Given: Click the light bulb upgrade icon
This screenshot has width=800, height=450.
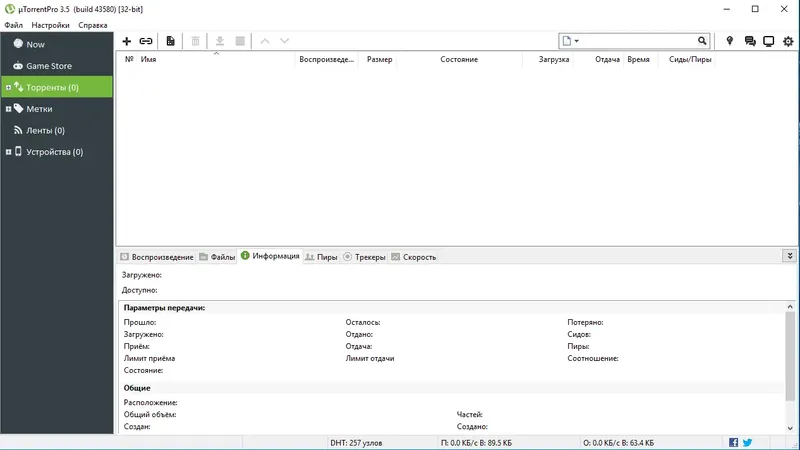Looking at the screenshot, I should [x=730, y=41].
